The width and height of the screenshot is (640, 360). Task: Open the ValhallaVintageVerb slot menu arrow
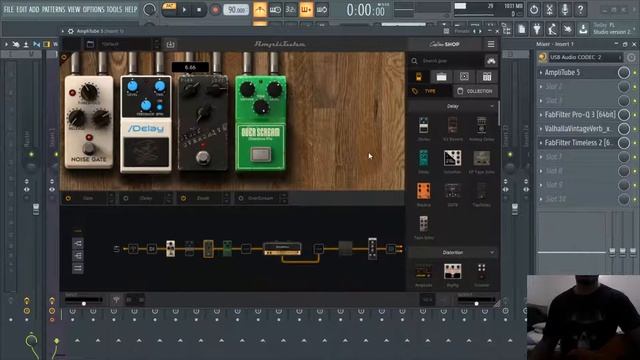tap(541, 129)
